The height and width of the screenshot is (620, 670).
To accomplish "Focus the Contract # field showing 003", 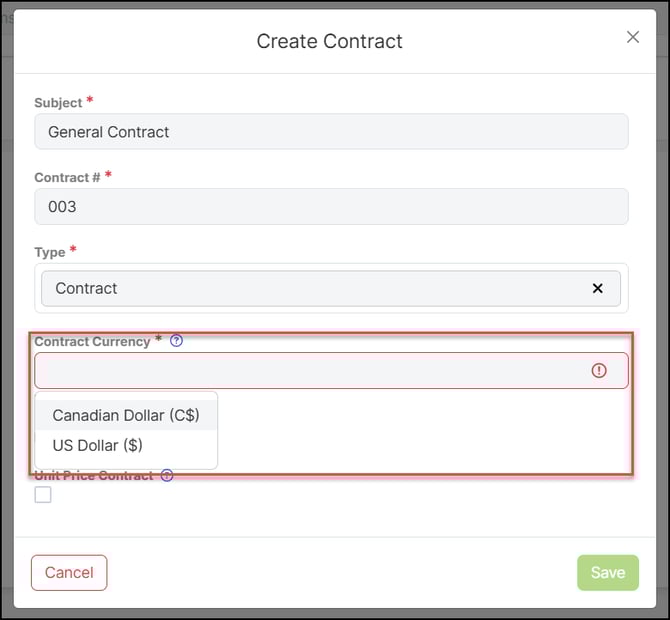I will [331, 207].
